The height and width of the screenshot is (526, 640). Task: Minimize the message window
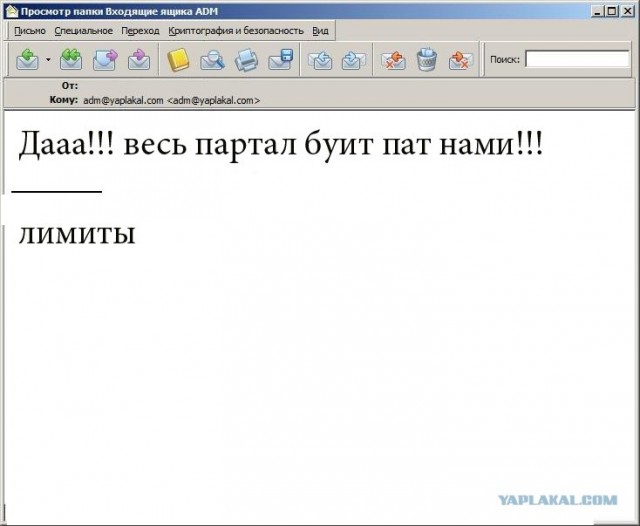[598, 11]
